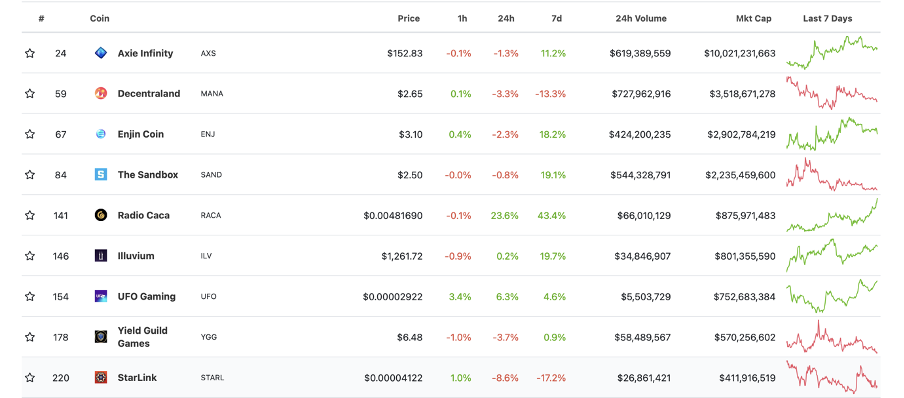Sort by 7d change column
Viewport: 904px width, 398px height.
pyautogui.click(x=556, y=18)
